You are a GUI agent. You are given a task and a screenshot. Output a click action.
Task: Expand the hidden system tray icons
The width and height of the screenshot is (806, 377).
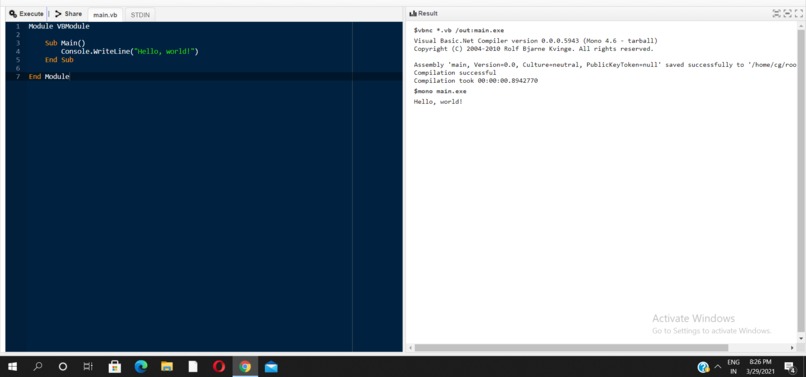tap(718, 367)
